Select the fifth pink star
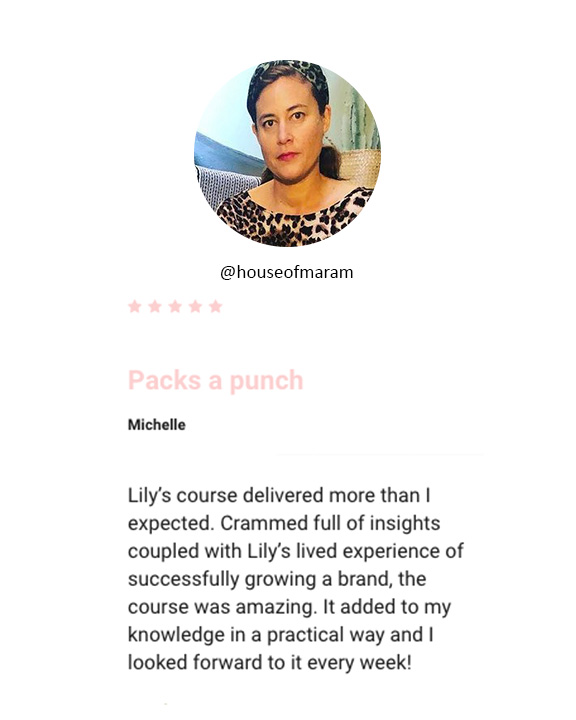Image resolution: width=576 pixels, height=720 pixels. (x=215, y=306)
